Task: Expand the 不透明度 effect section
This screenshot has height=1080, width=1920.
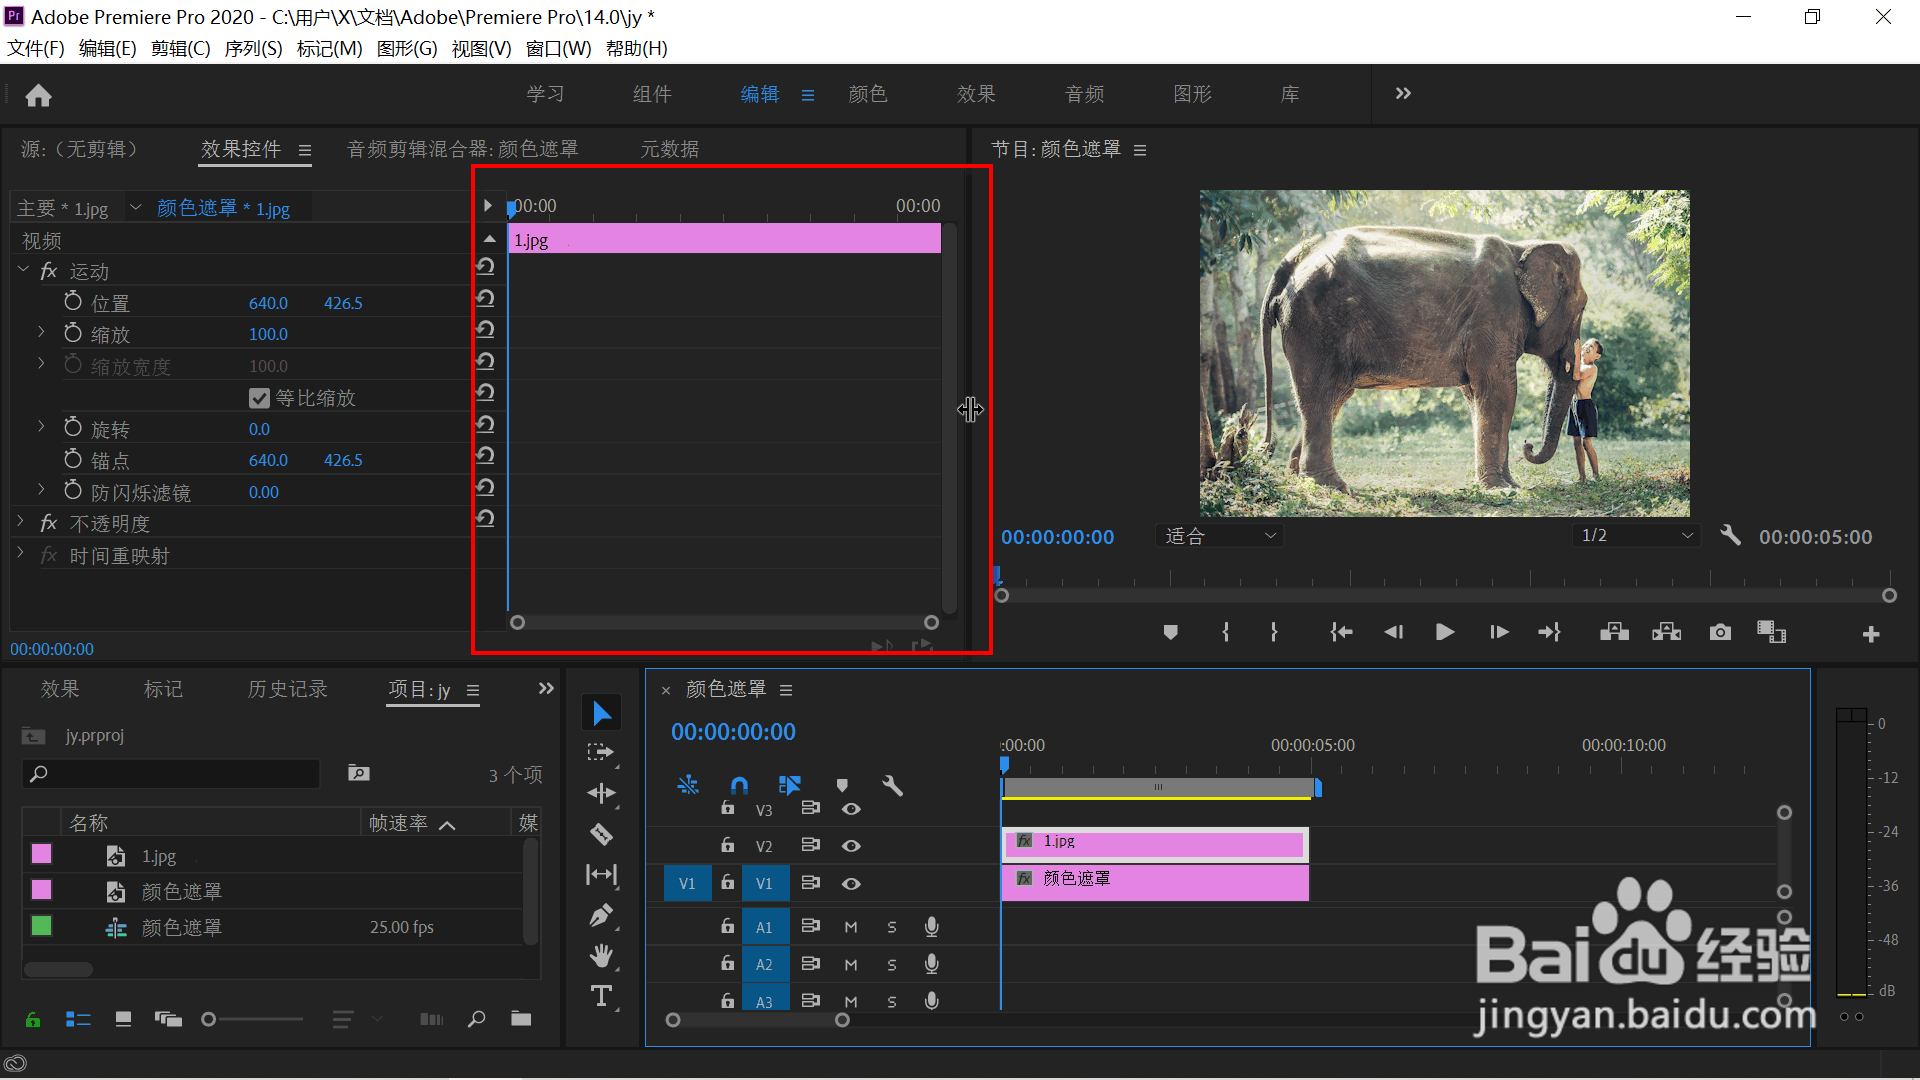Action: (x=21, y=523)
